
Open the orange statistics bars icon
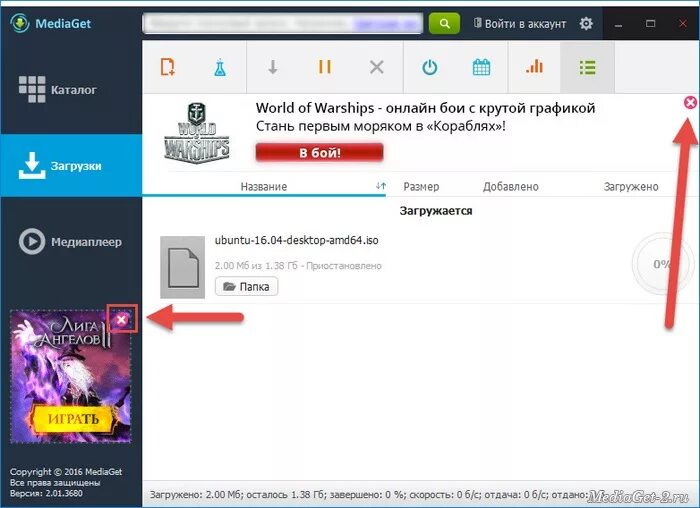pyautogui.click(x=534, y=67)
